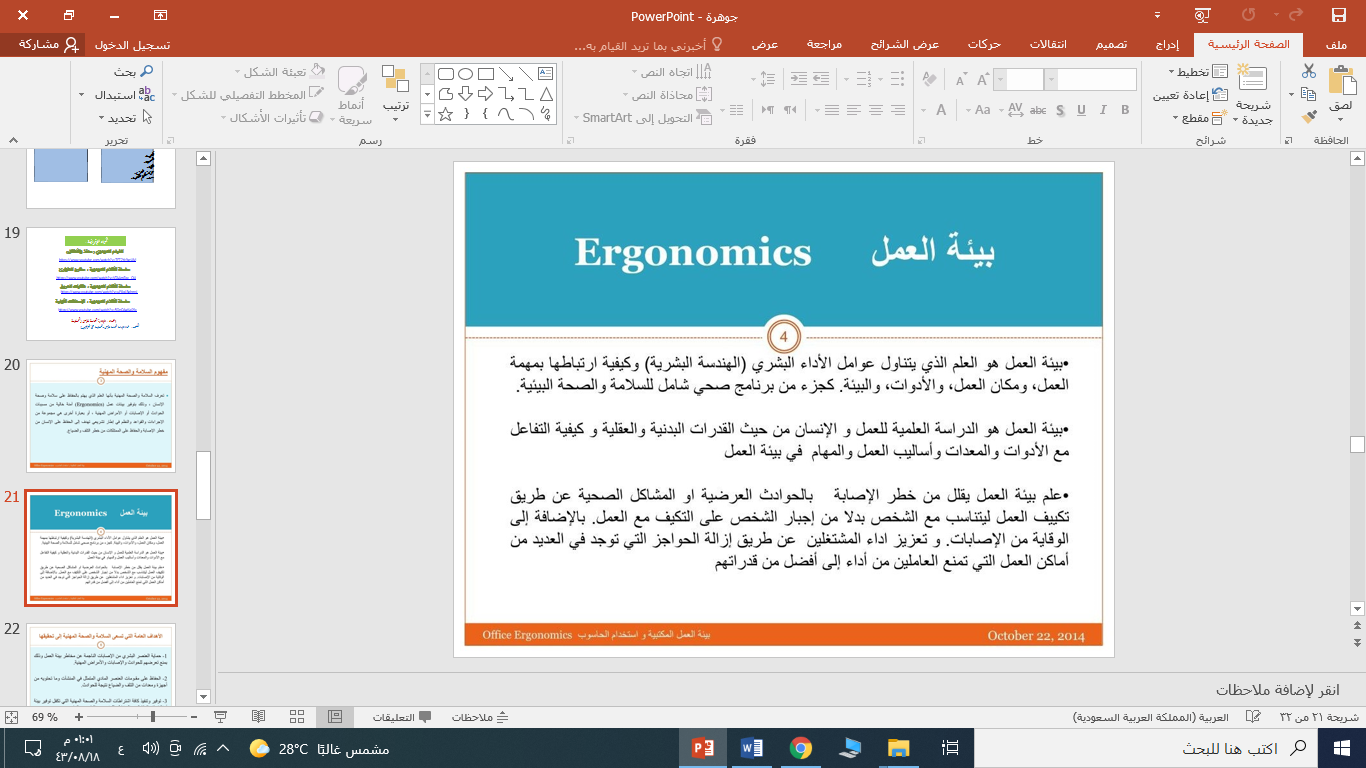1366x768 pixels.
Task: Select the star shape in shapes gallery
Action: coord(446,115)
